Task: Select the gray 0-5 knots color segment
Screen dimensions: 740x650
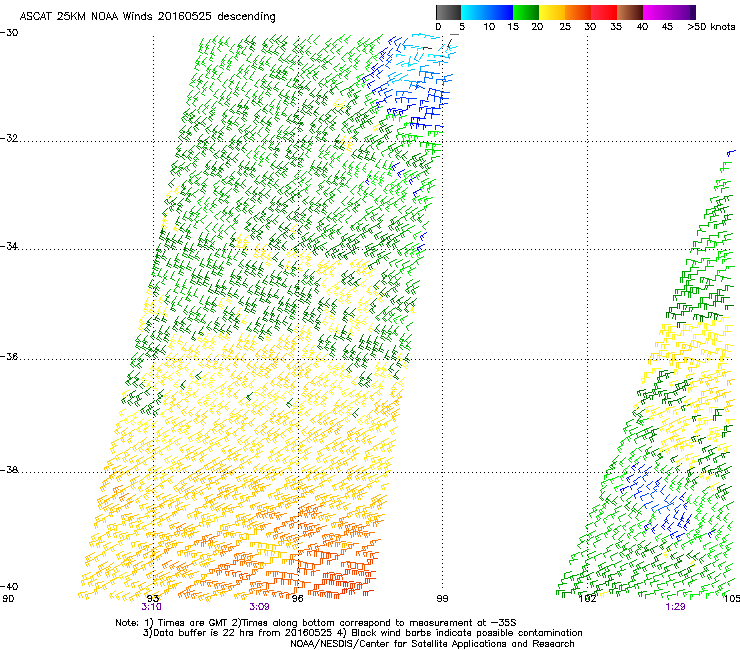Action: (x=448, y=12)
